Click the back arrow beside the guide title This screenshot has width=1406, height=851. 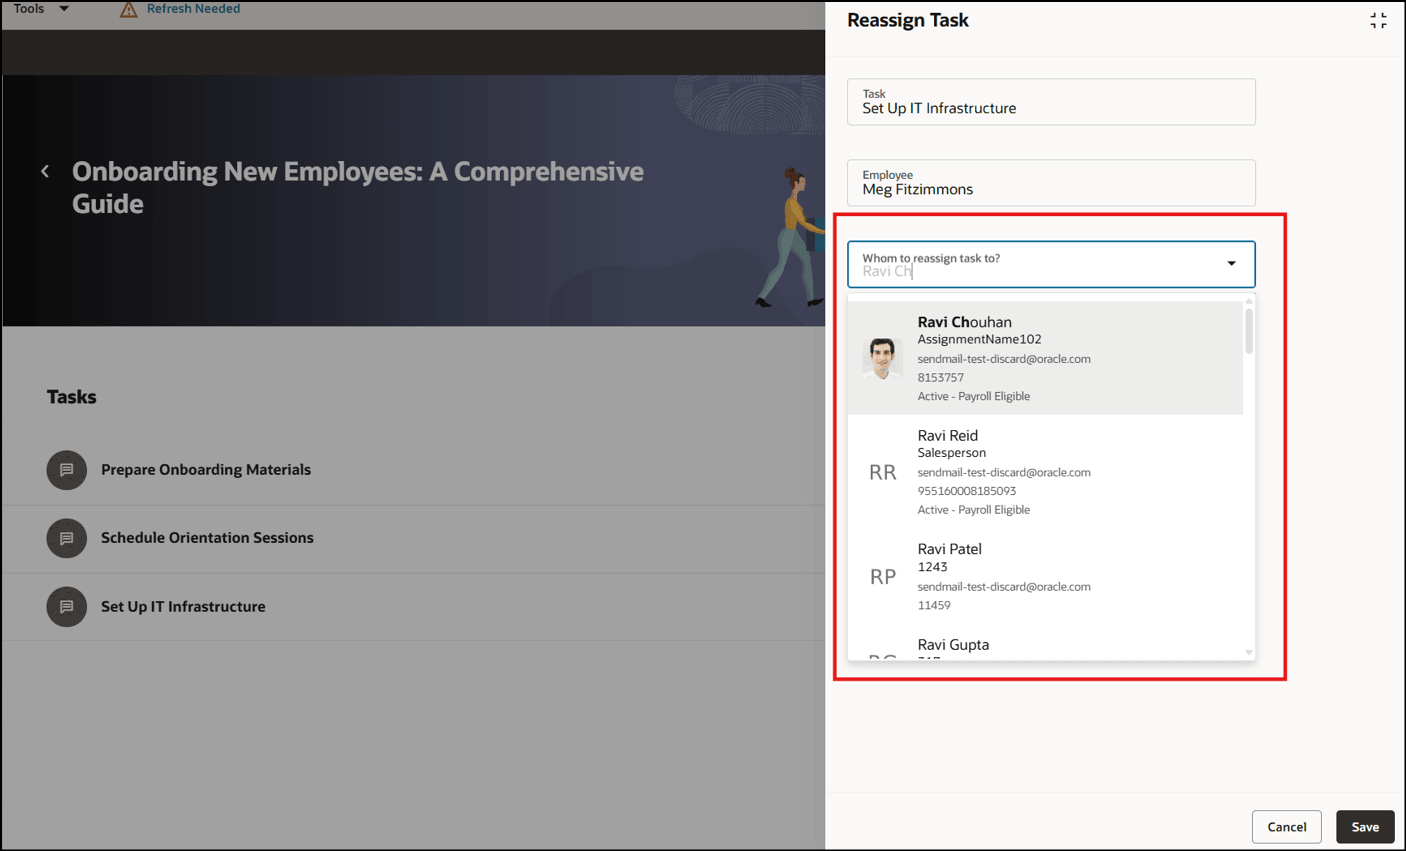(x=45, y=171)
